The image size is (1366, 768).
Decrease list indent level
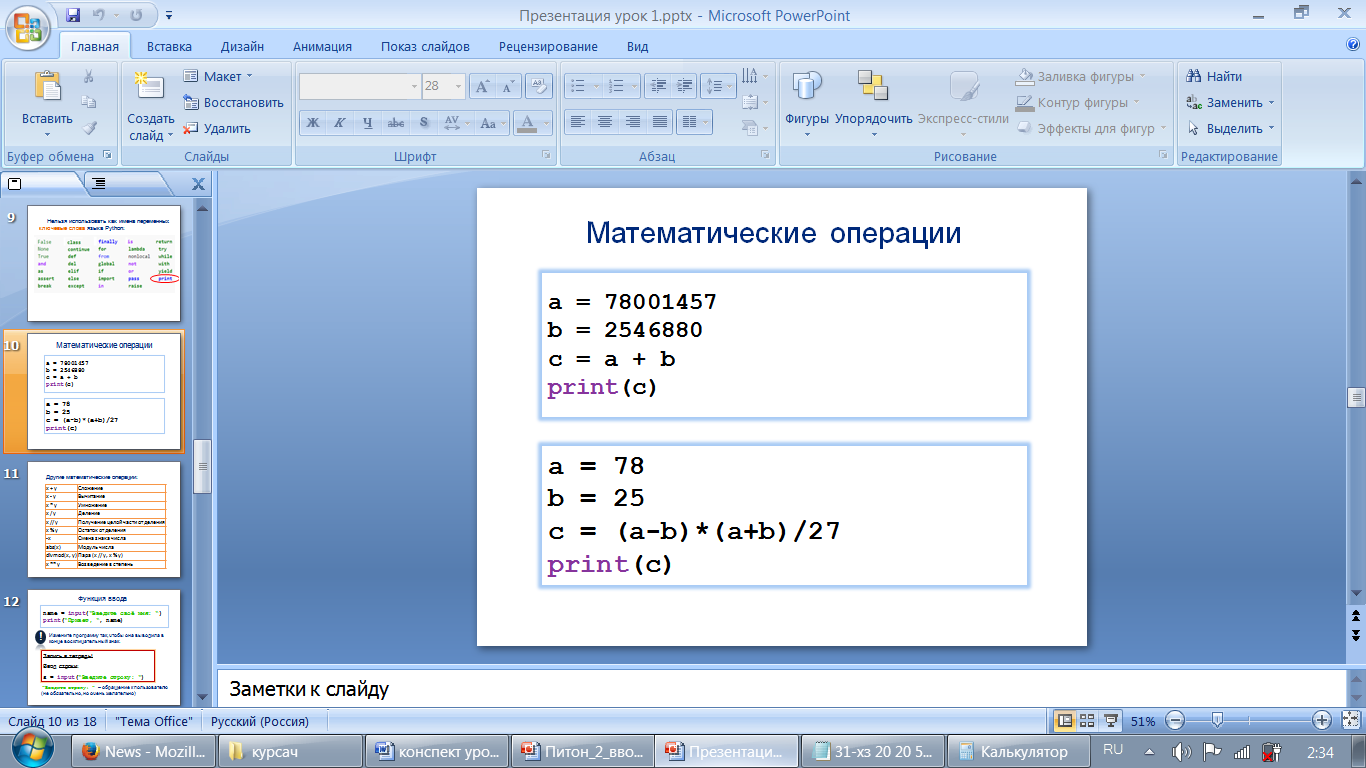(x=657, y=86)
